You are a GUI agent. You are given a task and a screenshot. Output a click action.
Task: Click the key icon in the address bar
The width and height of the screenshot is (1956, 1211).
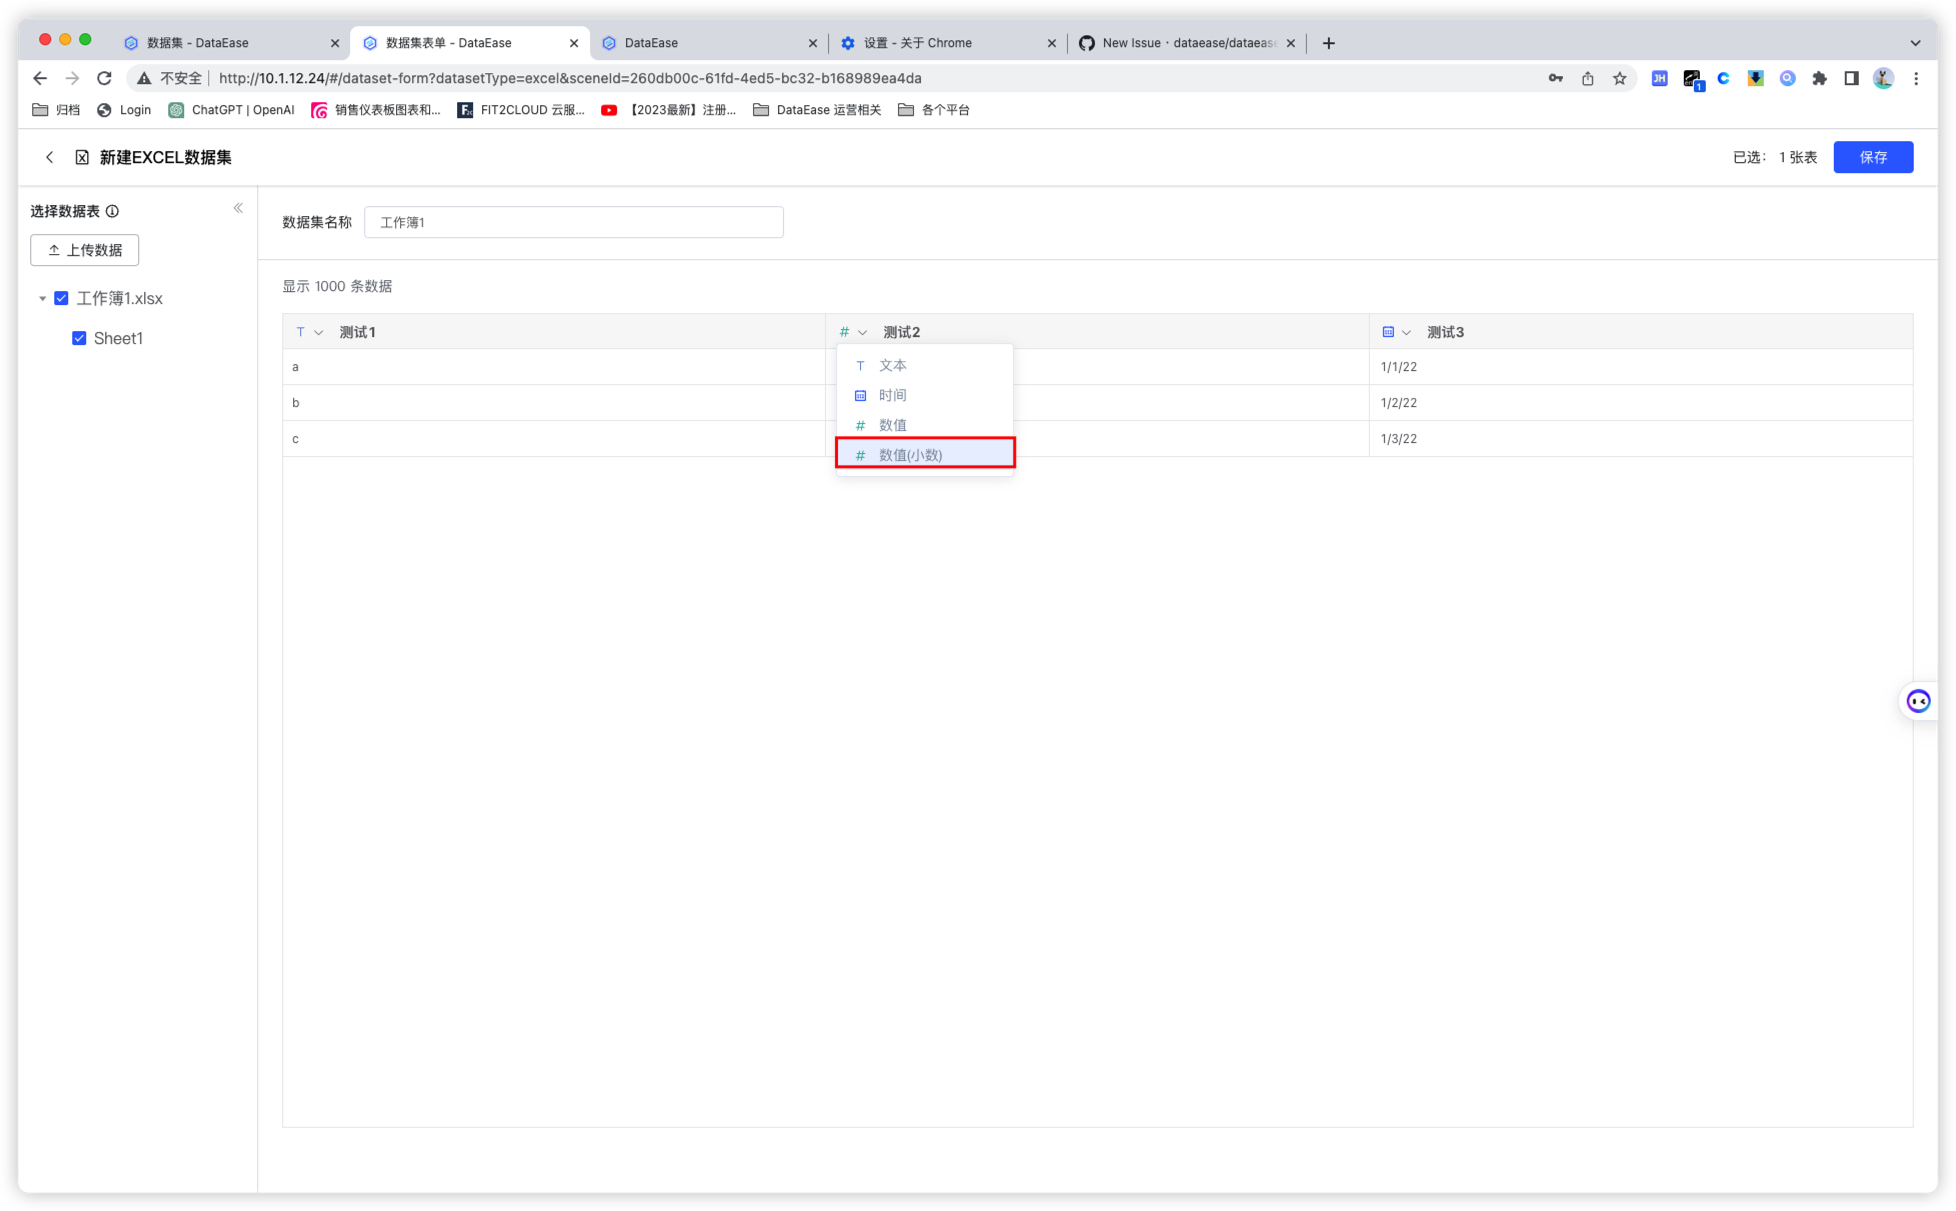[1556, 77]
